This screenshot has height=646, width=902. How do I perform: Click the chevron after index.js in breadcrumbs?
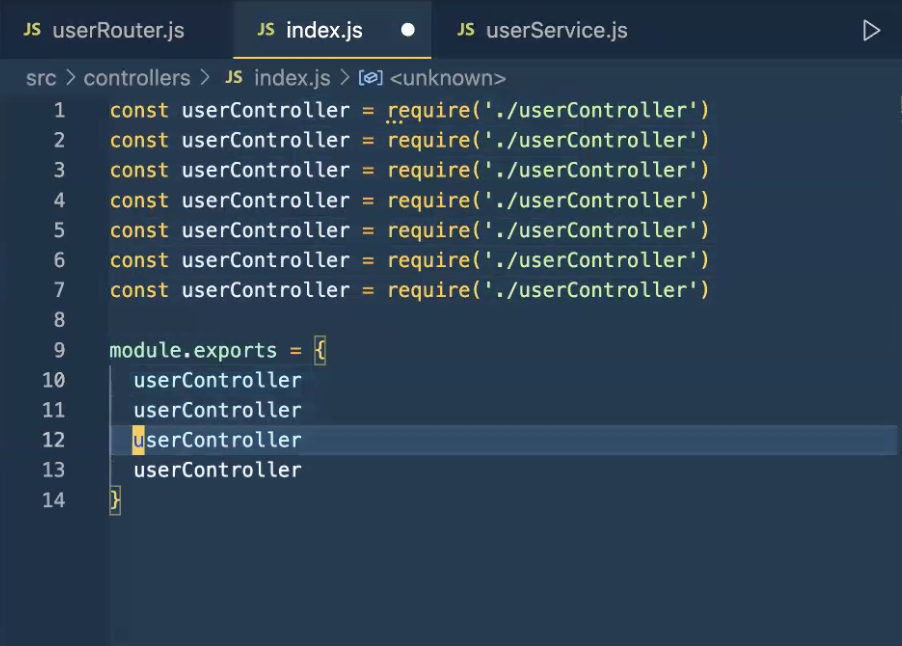tap(345, 78)
